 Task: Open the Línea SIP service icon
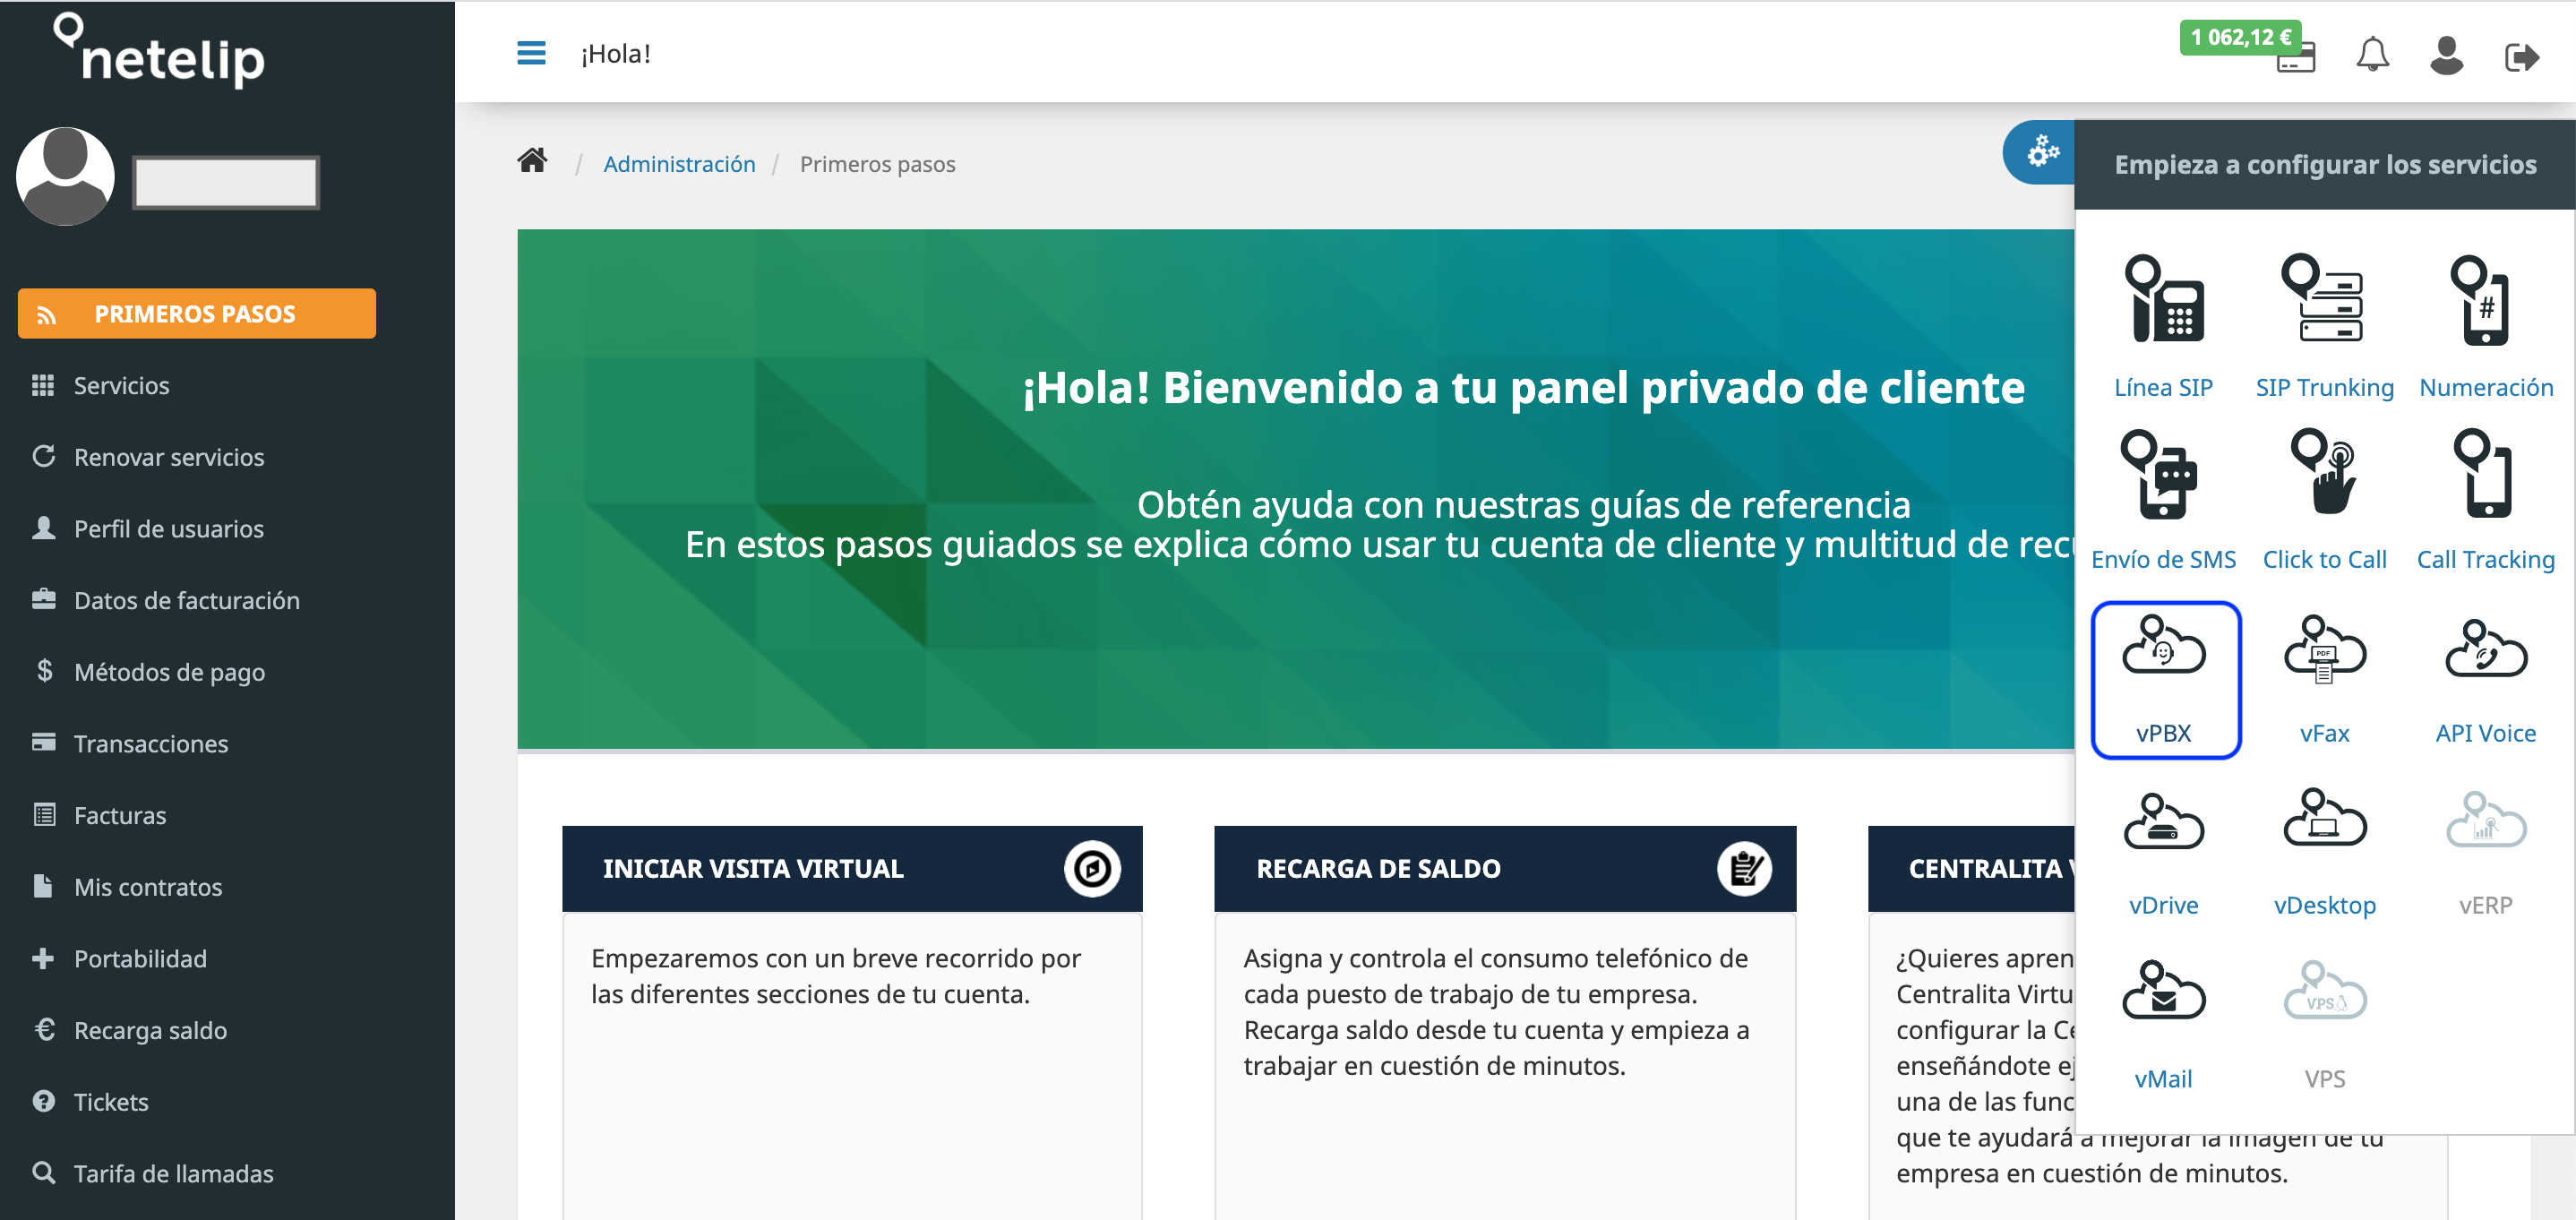[2163, 299]
